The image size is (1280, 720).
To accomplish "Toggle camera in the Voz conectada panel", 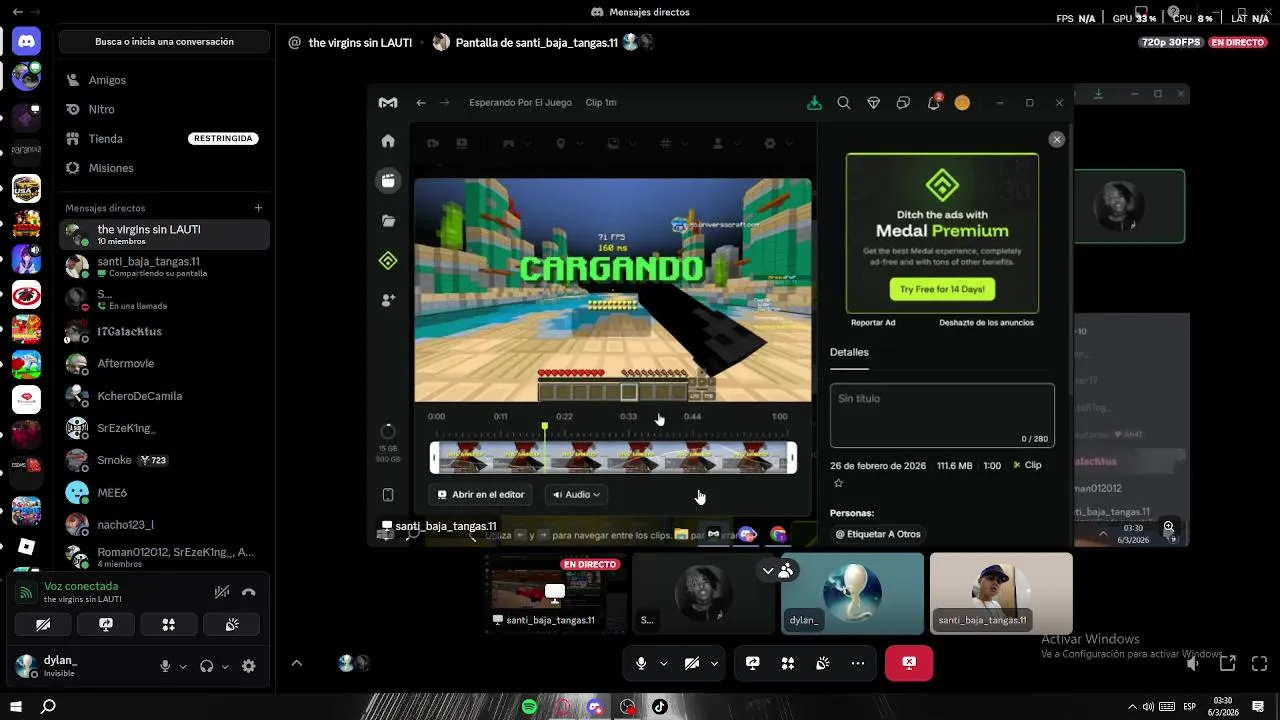I will 43,624.
